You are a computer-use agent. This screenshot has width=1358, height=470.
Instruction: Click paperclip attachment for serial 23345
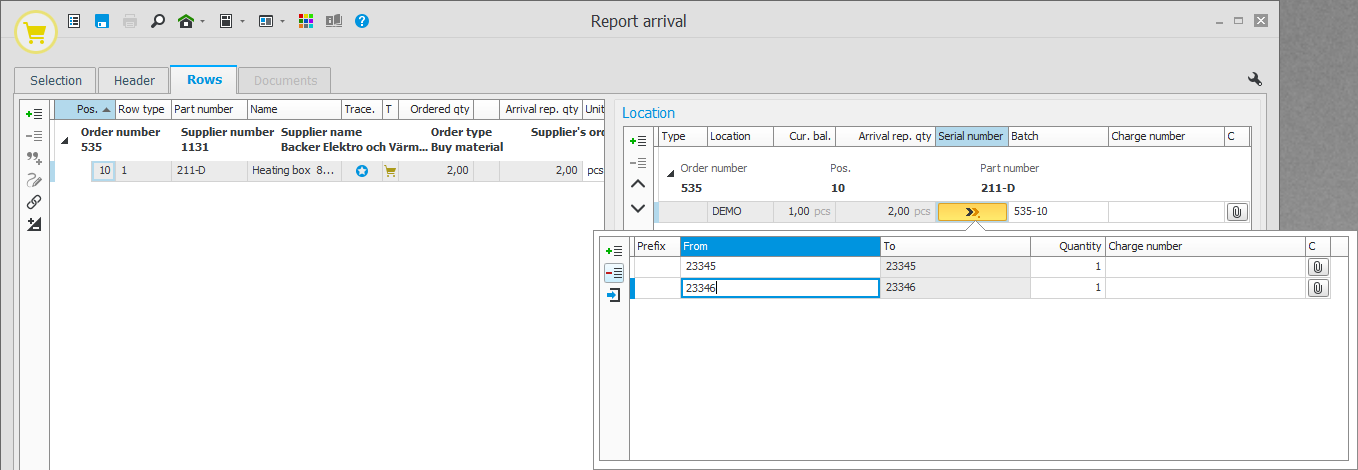pyautogui.click(x=1318, y=267)
